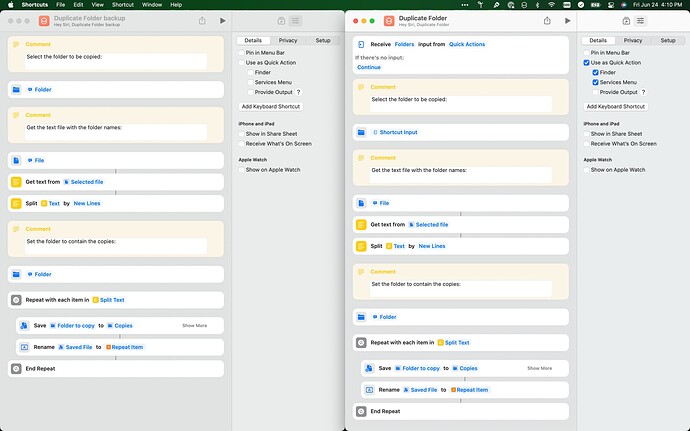Enable Provide Output in Duplicate Folder window
690x431 pixels.
tap(595, 92)
